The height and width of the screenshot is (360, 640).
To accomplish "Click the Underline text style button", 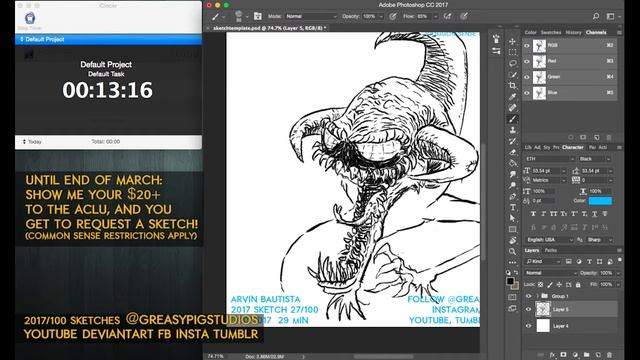I will (x=595, y=213).
